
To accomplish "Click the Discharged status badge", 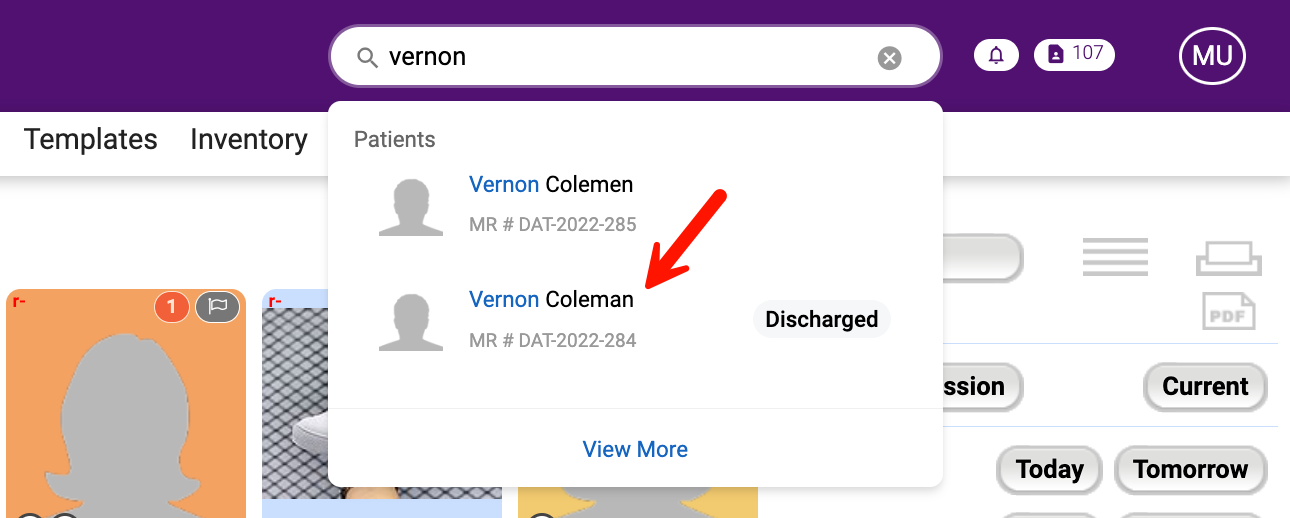I will pyautogui.click(x=821, y=320).
